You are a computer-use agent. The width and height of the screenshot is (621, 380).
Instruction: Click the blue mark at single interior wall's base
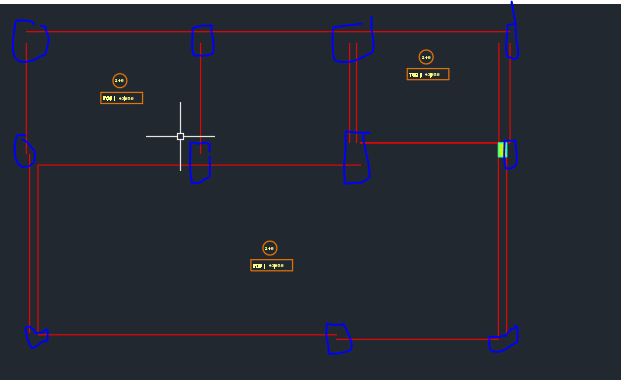click(200, 162)
